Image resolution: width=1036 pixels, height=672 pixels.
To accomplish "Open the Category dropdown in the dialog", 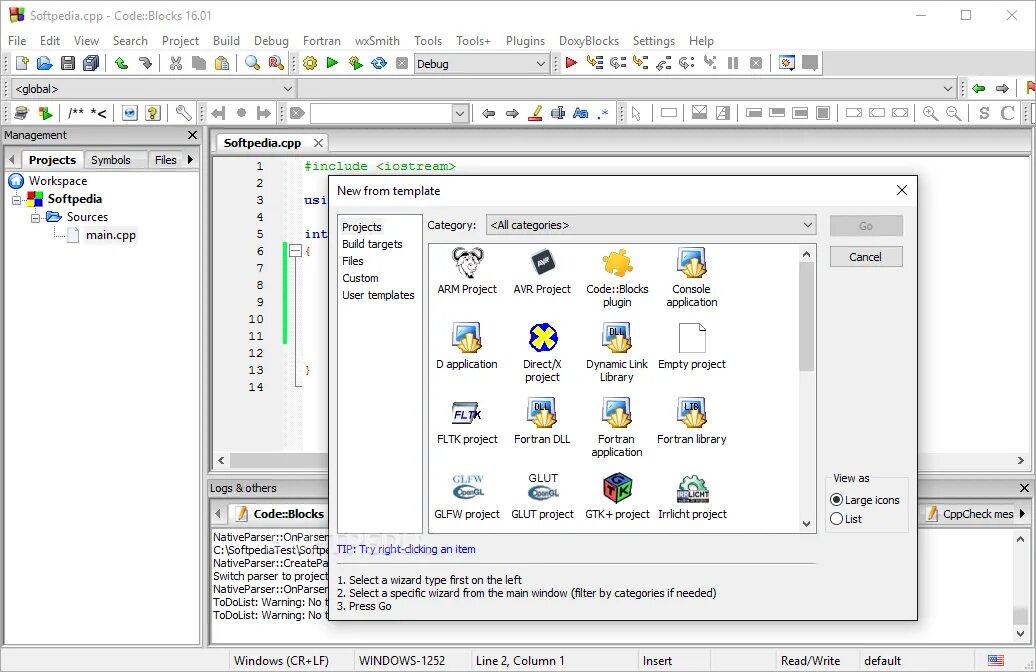I will pyautogui.click(x=651, y=225).
